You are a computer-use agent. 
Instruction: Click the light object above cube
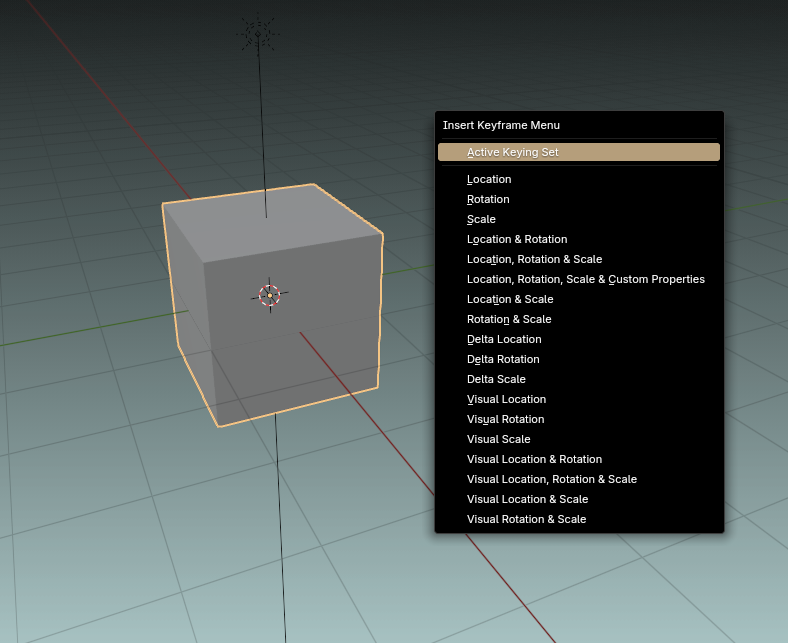coord(258,34)
